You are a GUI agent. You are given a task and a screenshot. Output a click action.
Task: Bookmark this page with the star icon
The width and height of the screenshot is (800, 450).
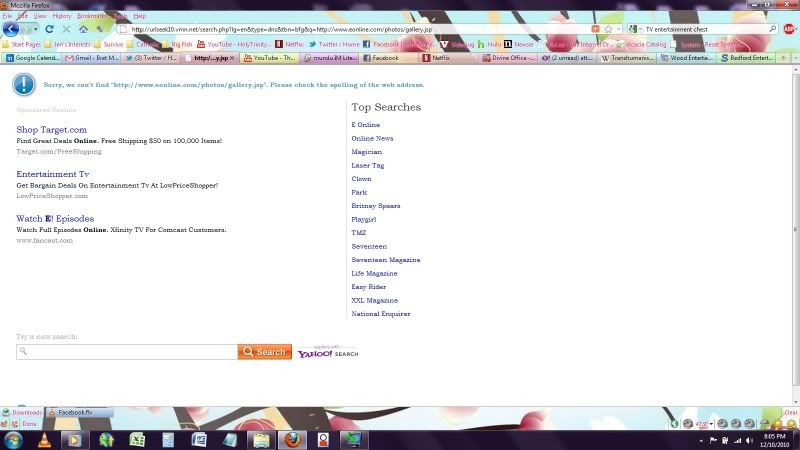608,29
